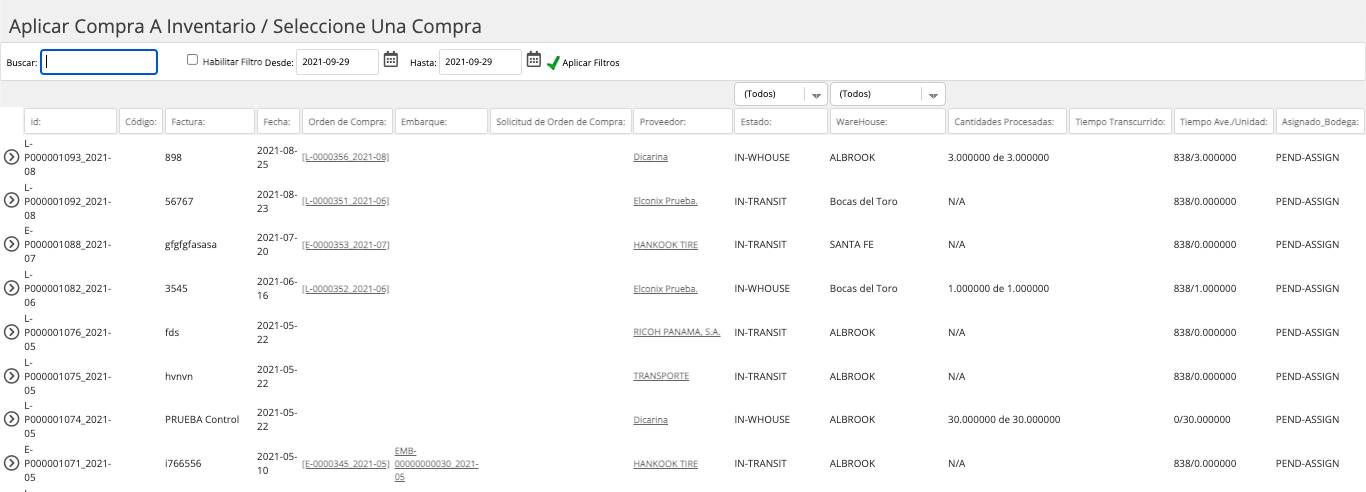The width and height of the screenshot is (1366, 492).
Task: Open the Desde date calendar picker icon
Action: pyautogui.click(x=391, y=60)
